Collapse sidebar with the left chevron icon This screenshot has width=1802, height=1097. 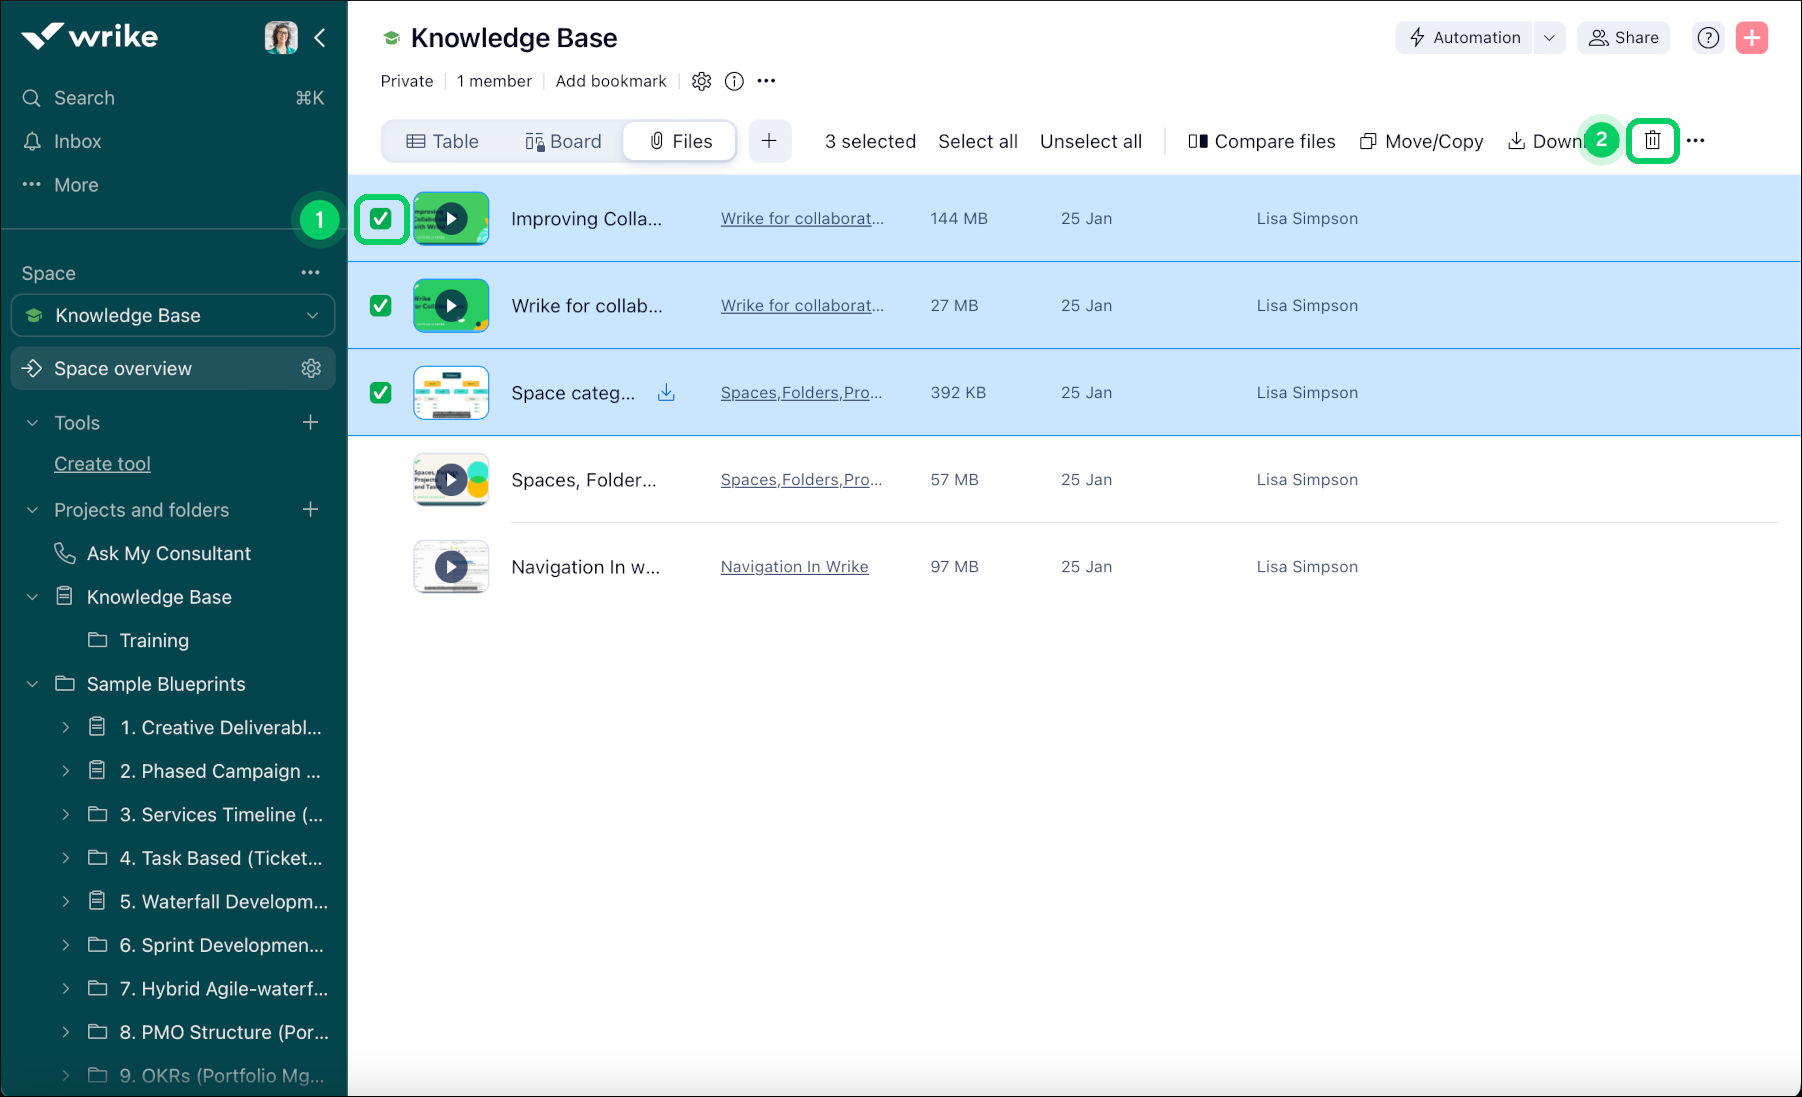[320, 38]
